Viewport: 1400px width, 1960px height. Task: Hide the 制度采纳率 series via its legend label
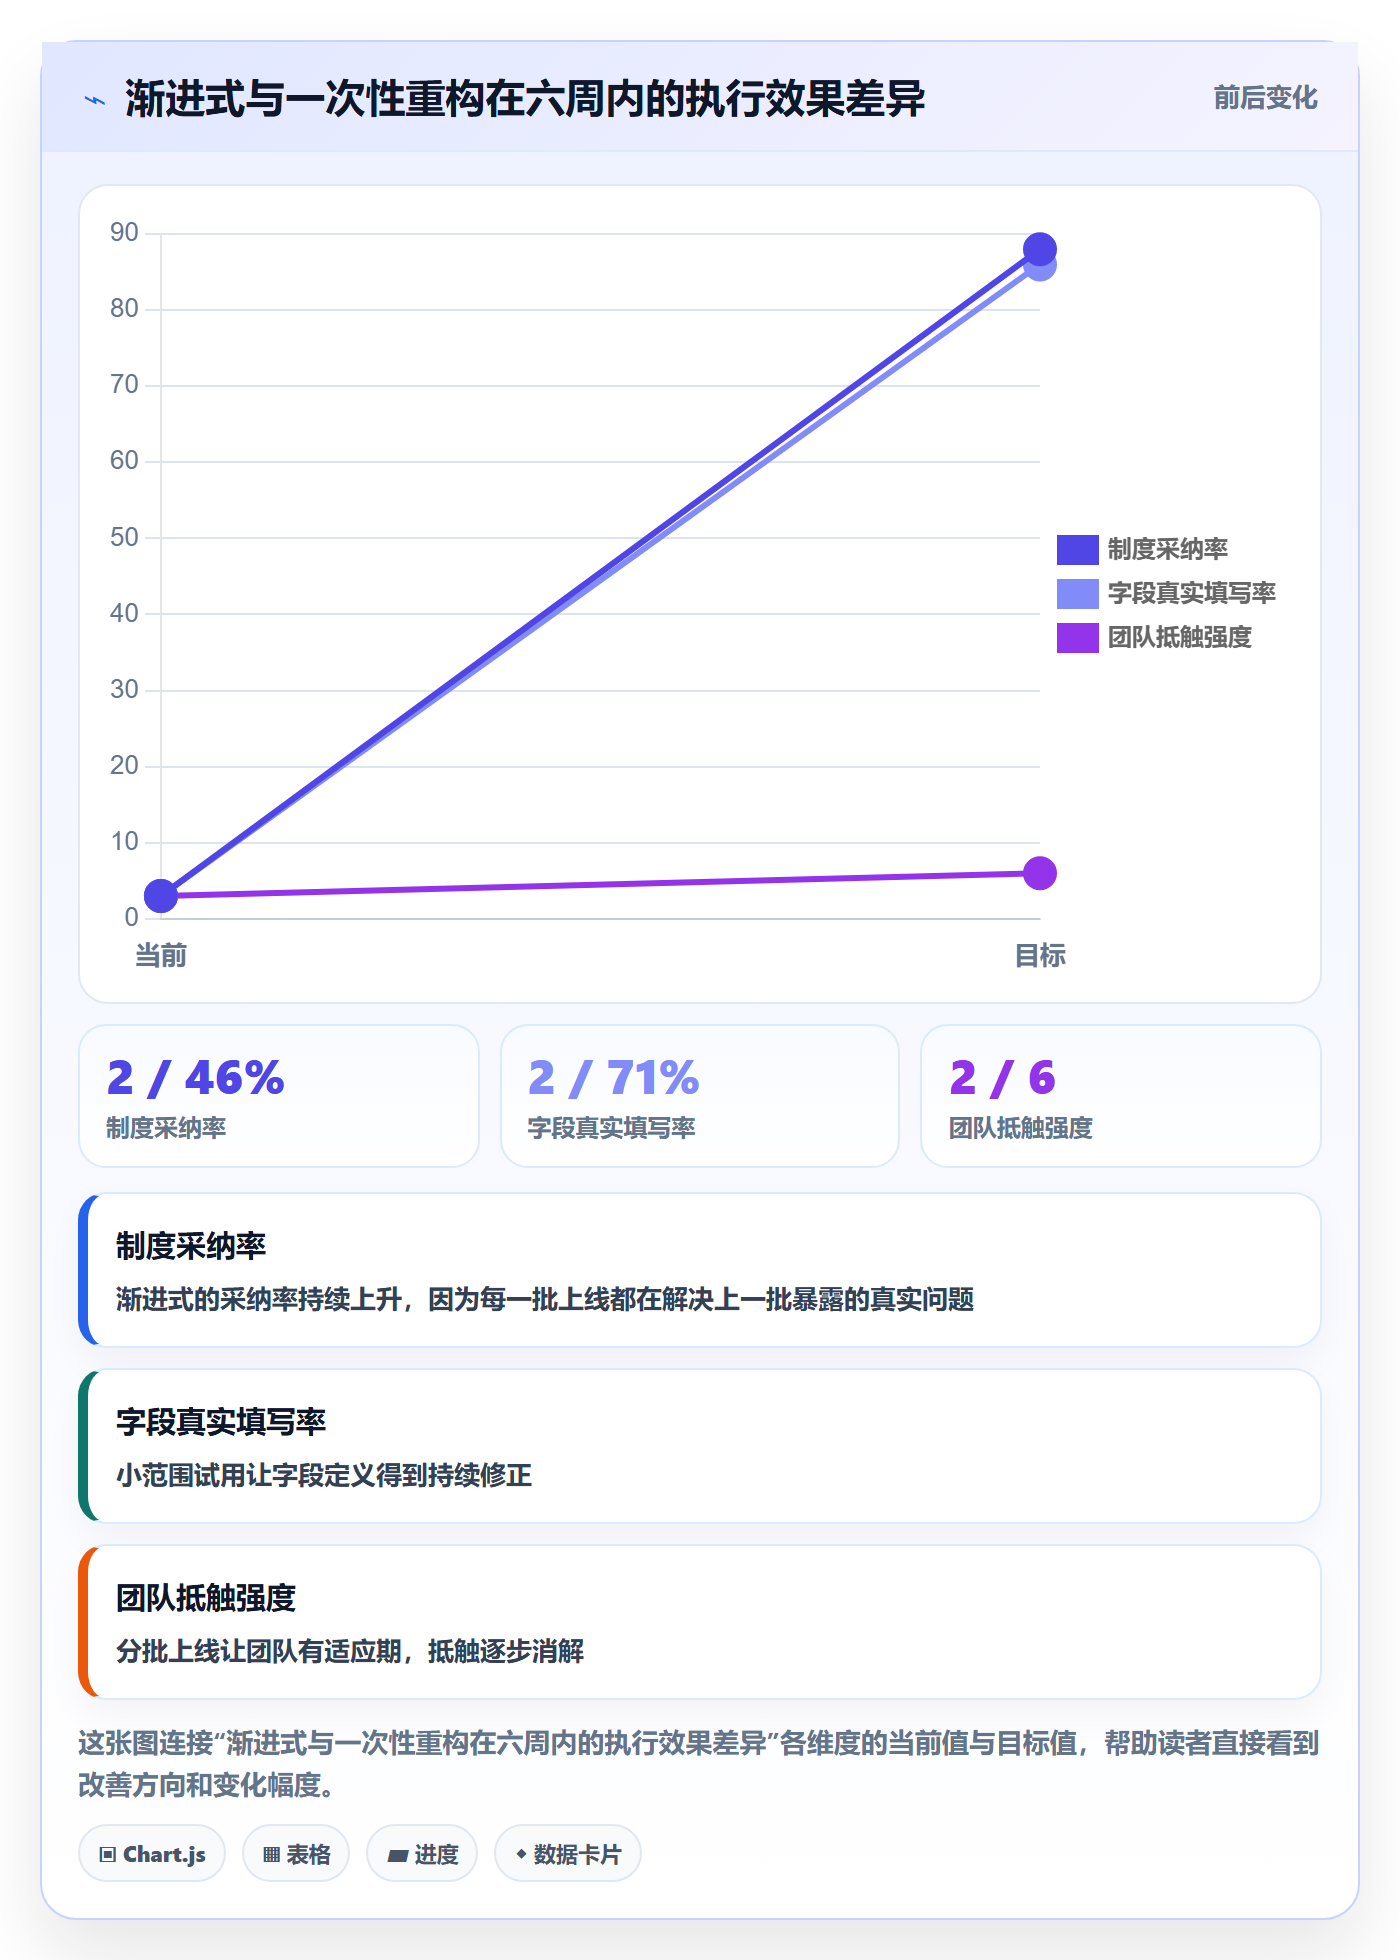pos(1168,550)
